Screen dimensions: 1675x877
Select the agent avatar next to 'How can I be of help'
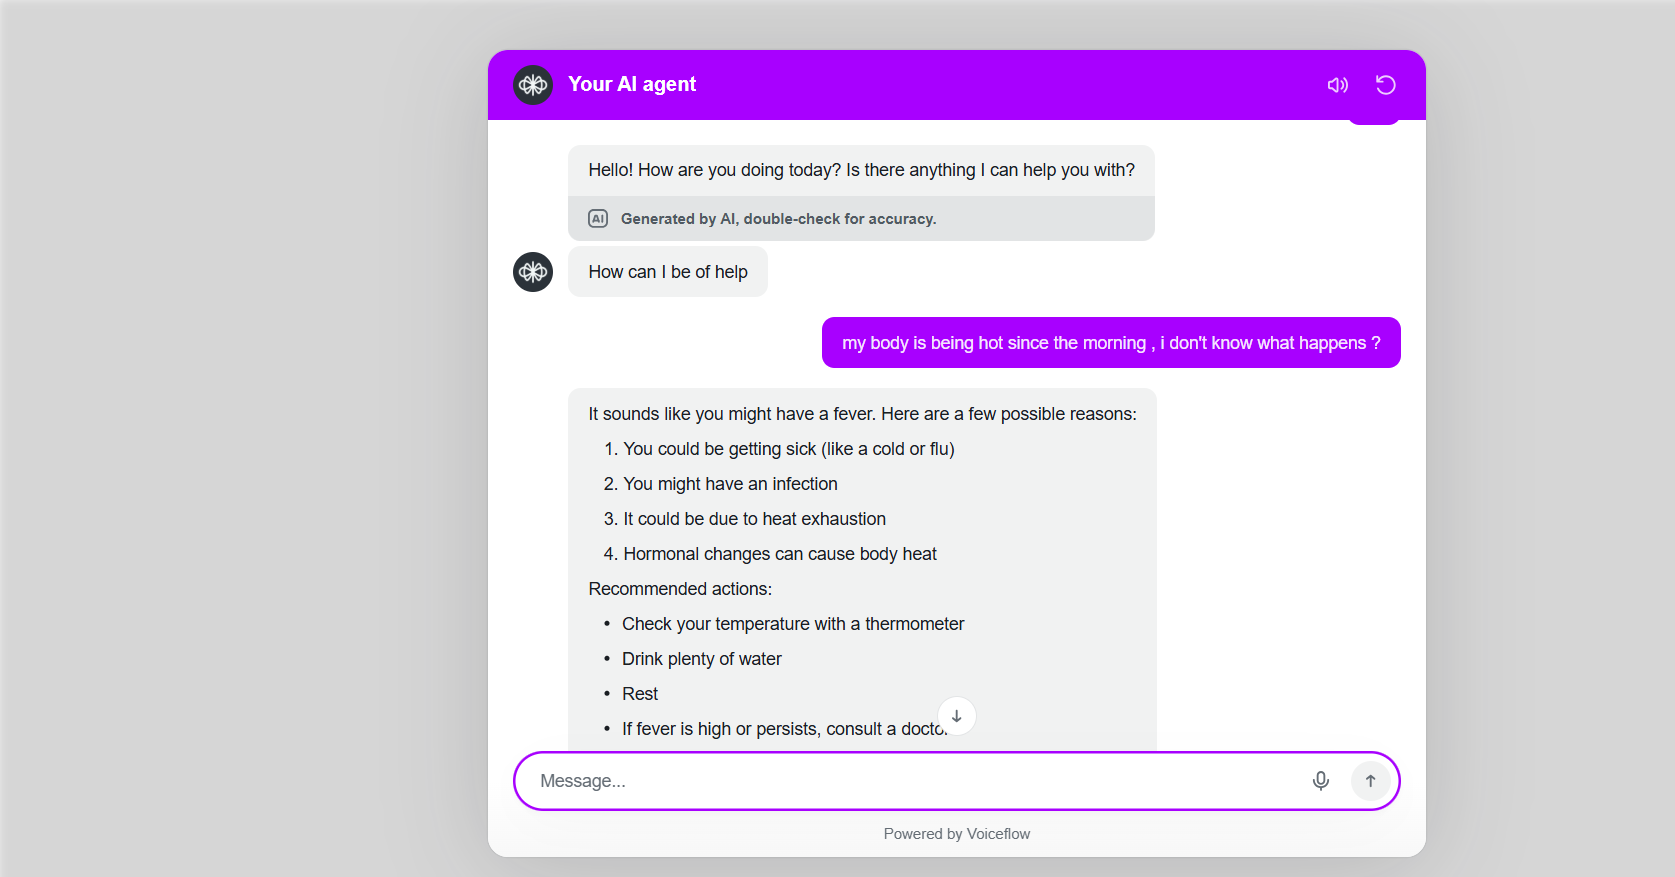(532, 272)
